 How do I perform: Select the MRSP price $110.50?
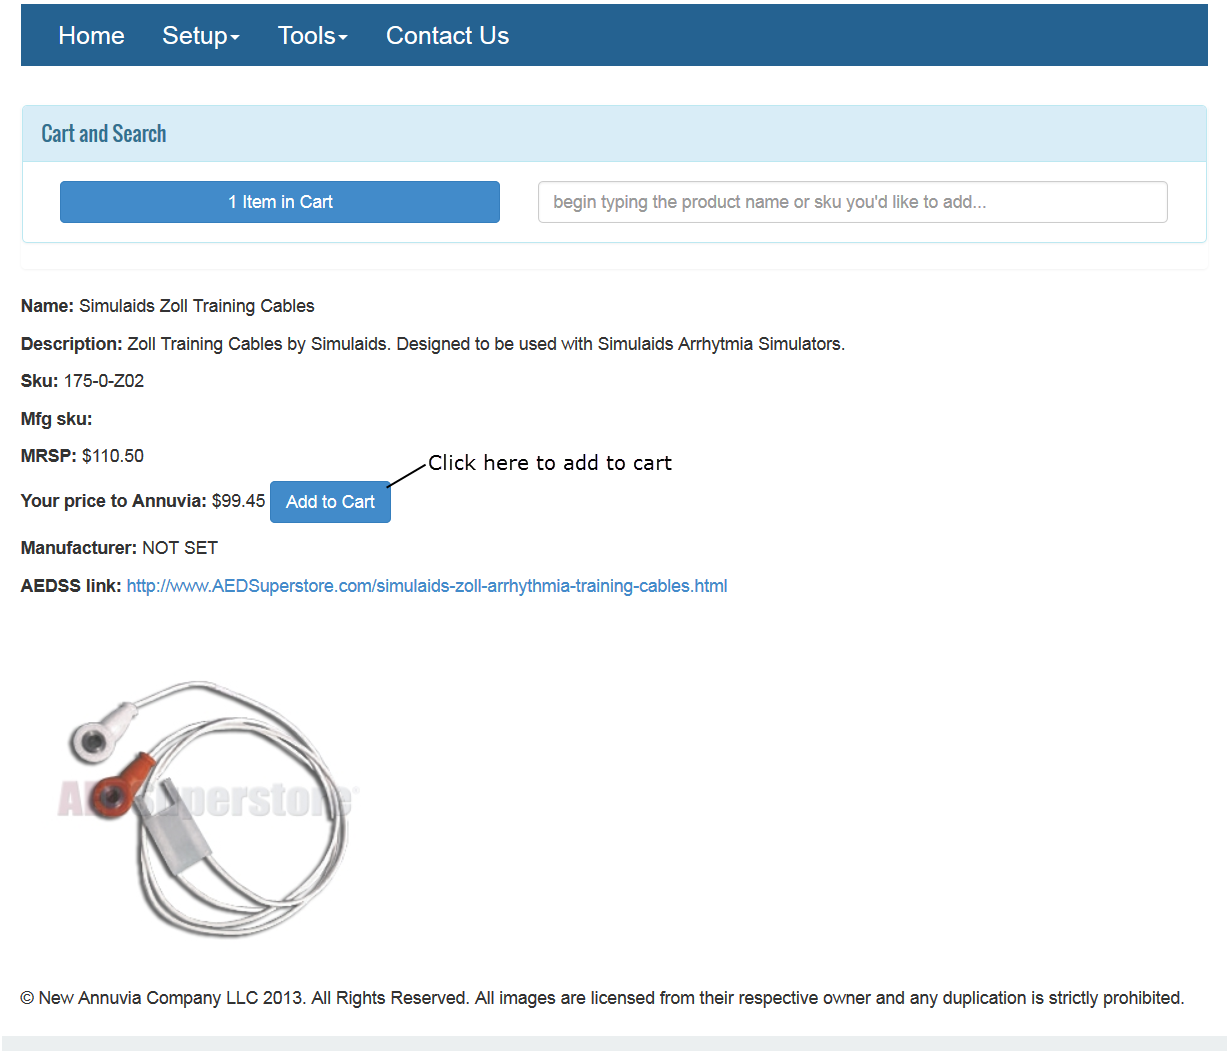tap(113, 456)
